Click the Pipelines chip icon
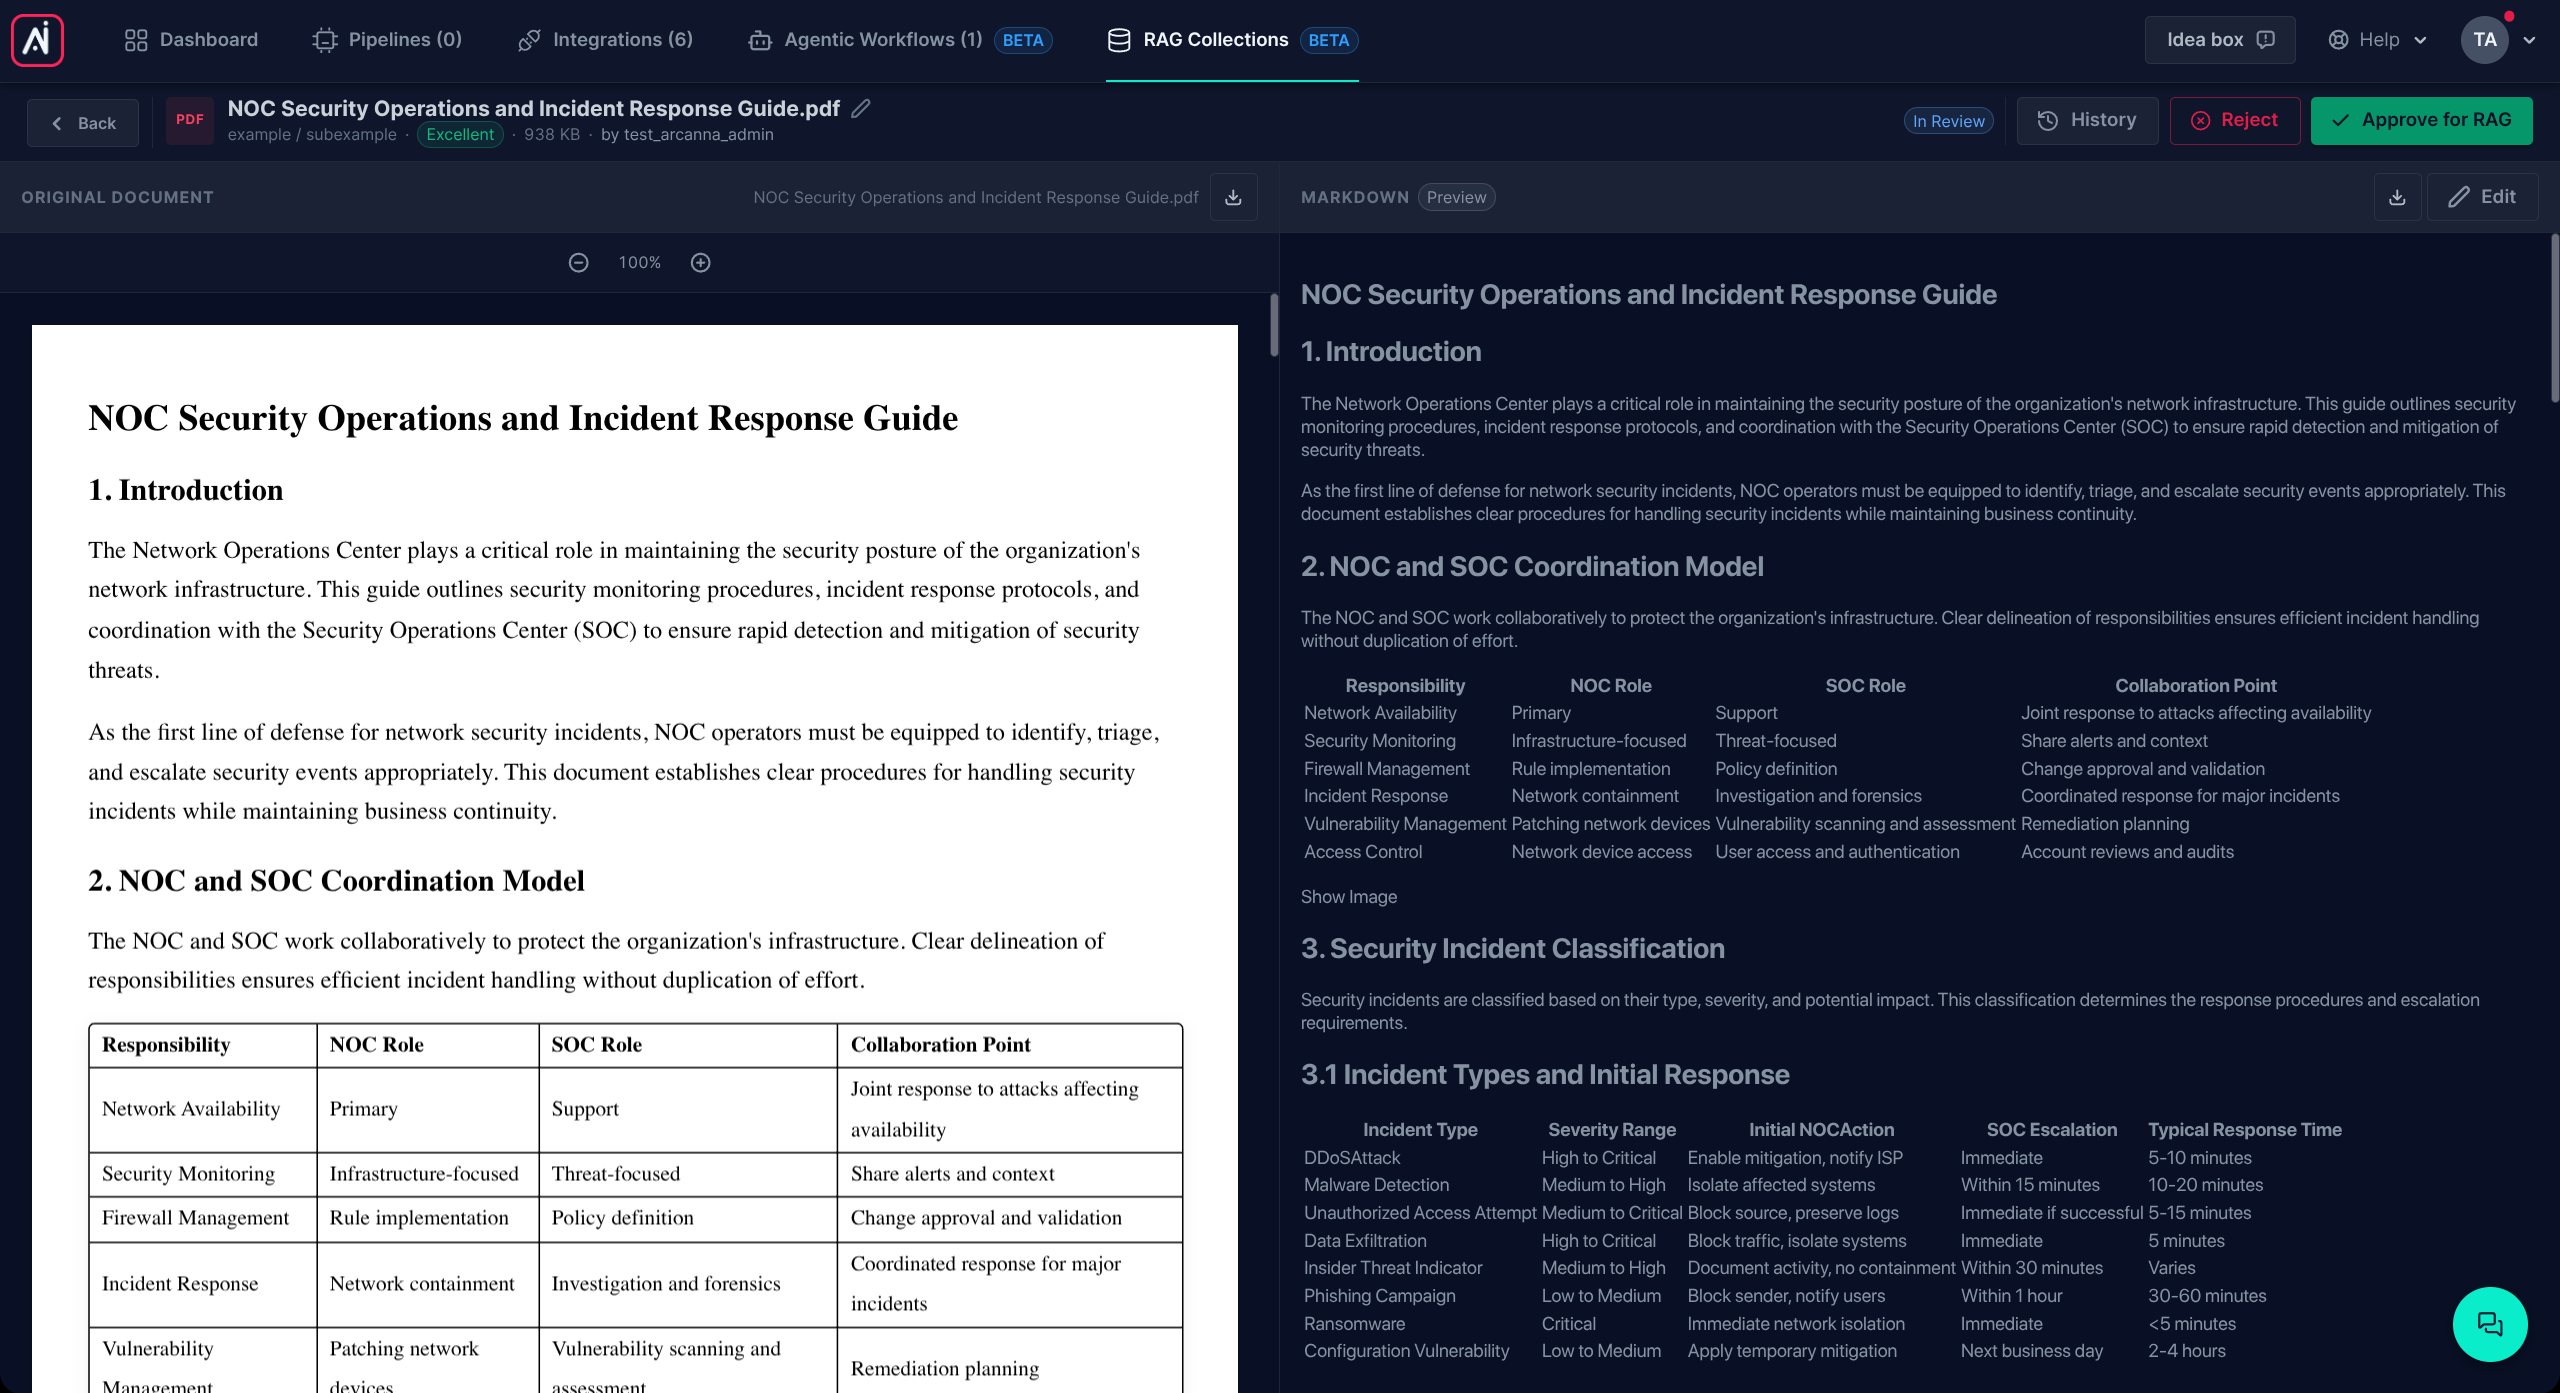The width and height of the screenshot is (2560, 1393). tap(325, 40)
